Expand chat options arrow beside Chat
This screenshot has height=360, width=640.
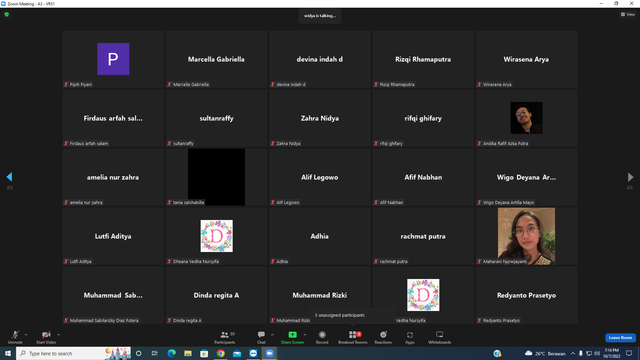[x=272, y=335]
